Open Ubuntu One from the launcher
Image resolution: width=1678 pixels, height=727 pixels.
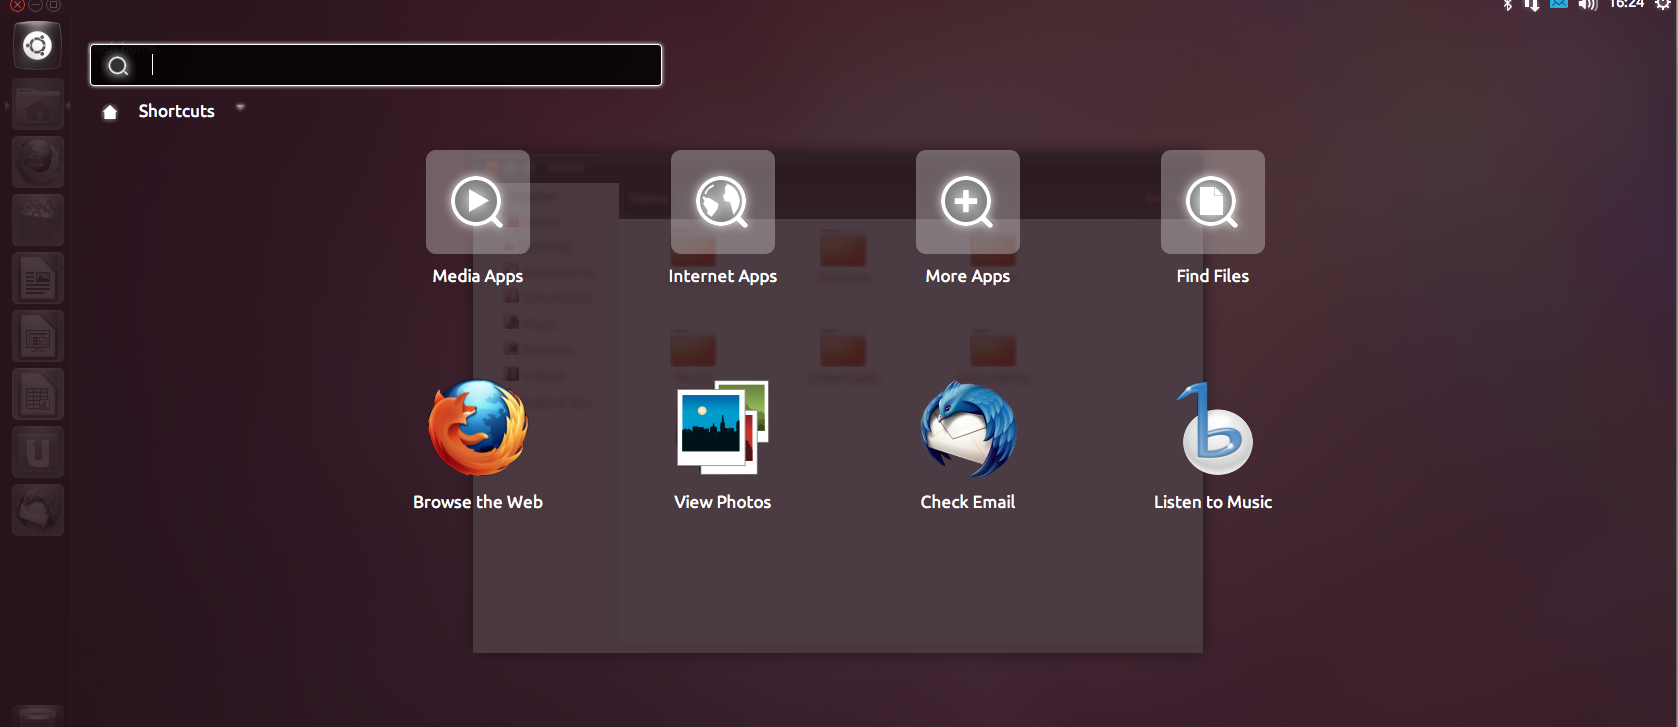click(38, 452)
